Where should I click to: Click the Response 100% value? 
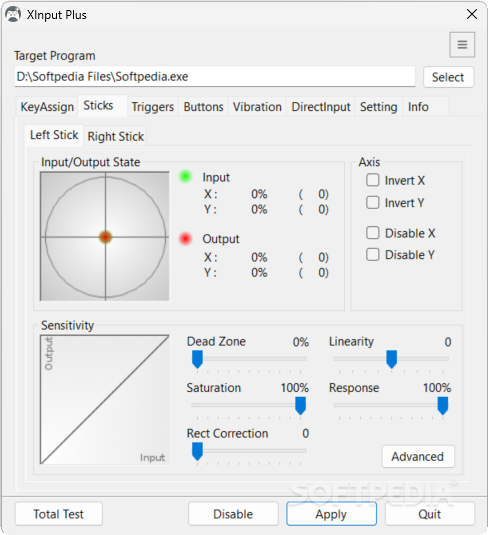pyautogui.click(x=437, y=388)
